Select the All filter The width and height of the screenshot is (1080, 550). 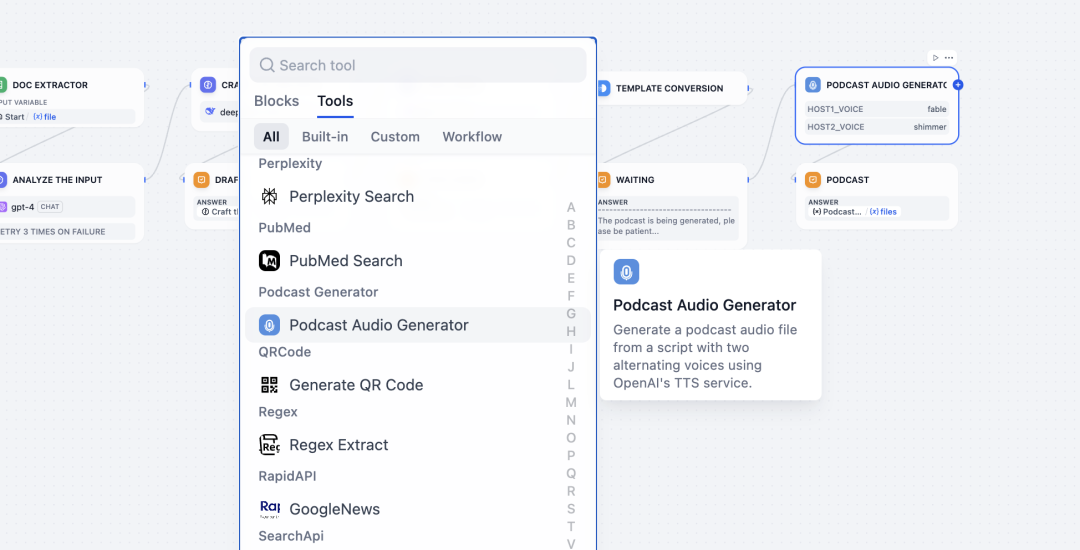pyautogui.click(x=271, y=137)
